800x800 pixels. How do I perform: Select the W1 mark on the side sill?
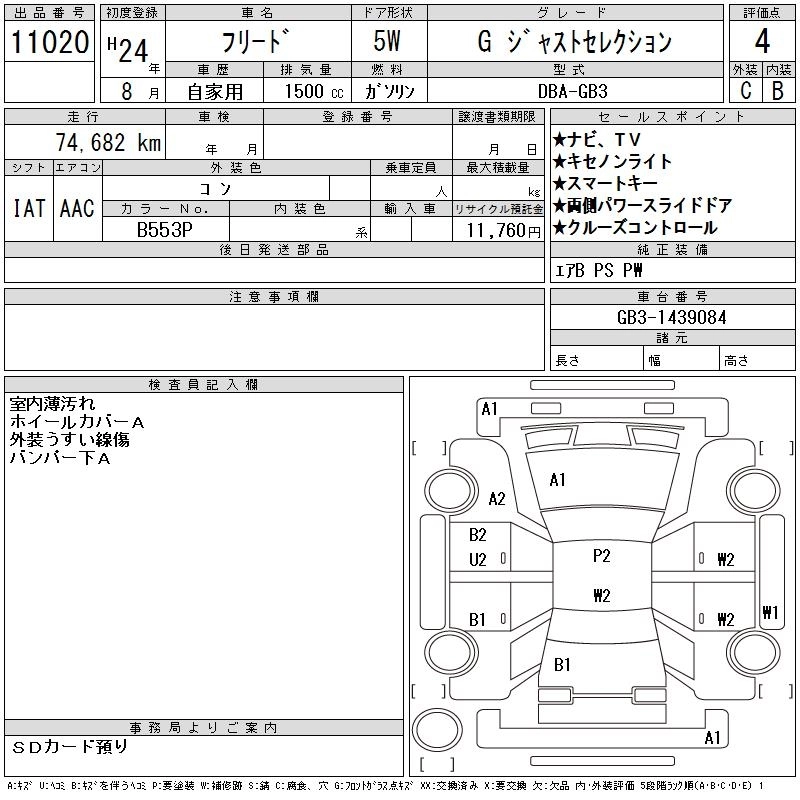coord(770,612)
